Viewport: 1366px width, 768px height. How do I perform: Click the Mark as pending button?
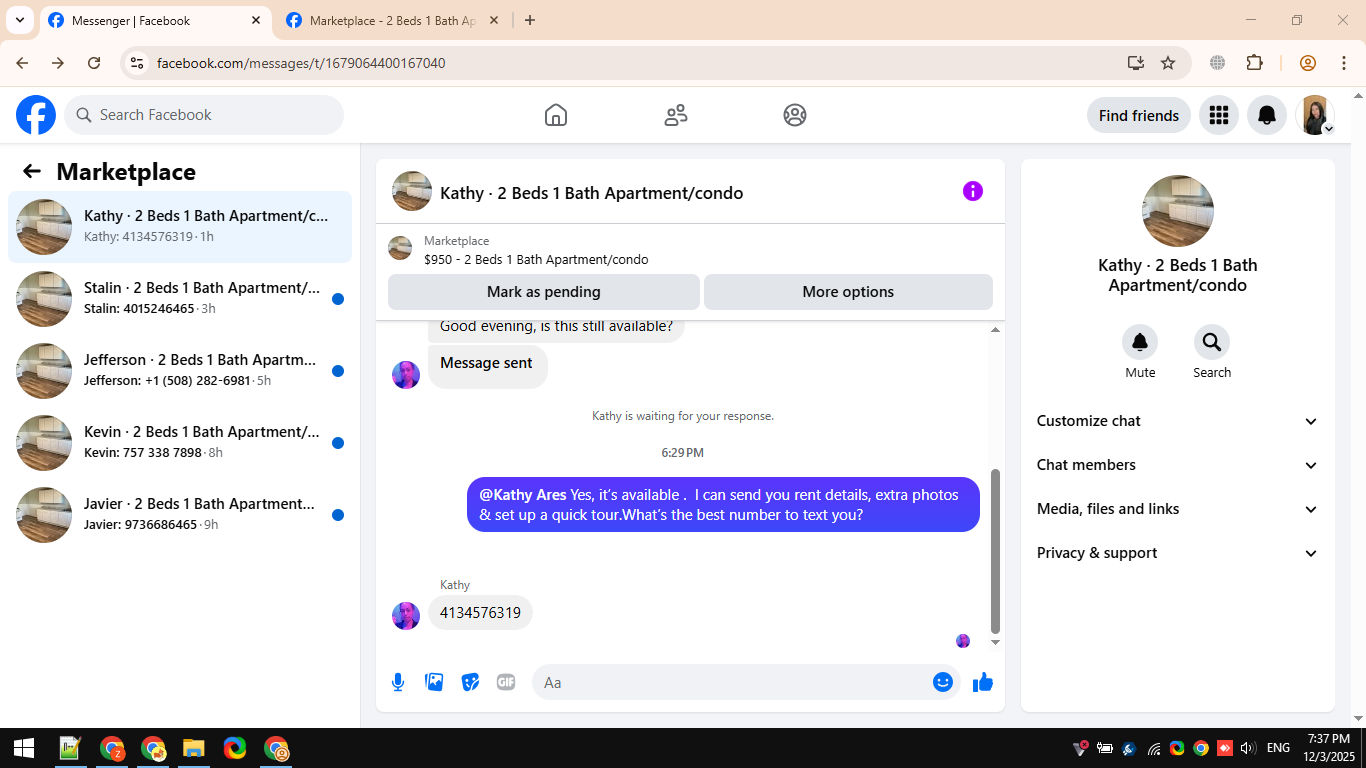[x=544, y=292]
